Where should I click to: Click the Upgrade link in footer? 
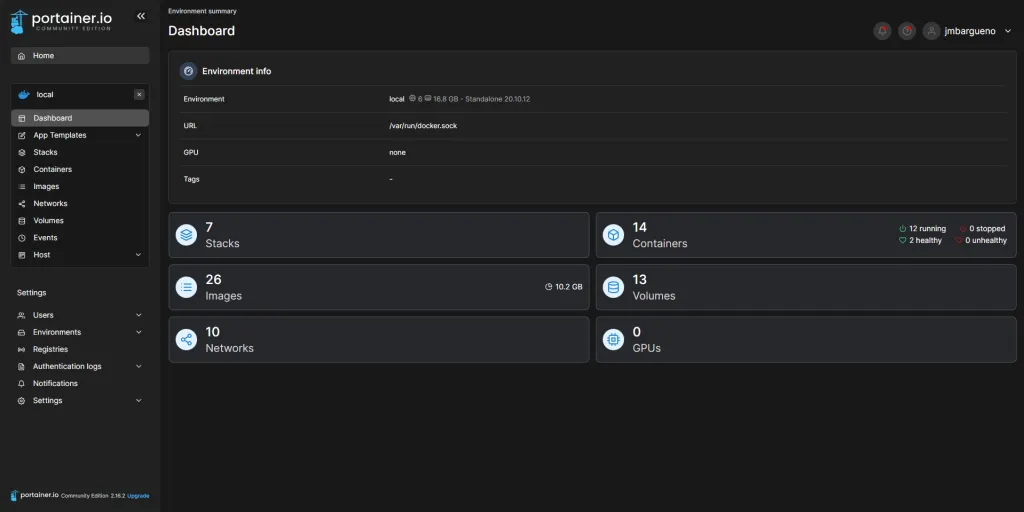(138, 496)
